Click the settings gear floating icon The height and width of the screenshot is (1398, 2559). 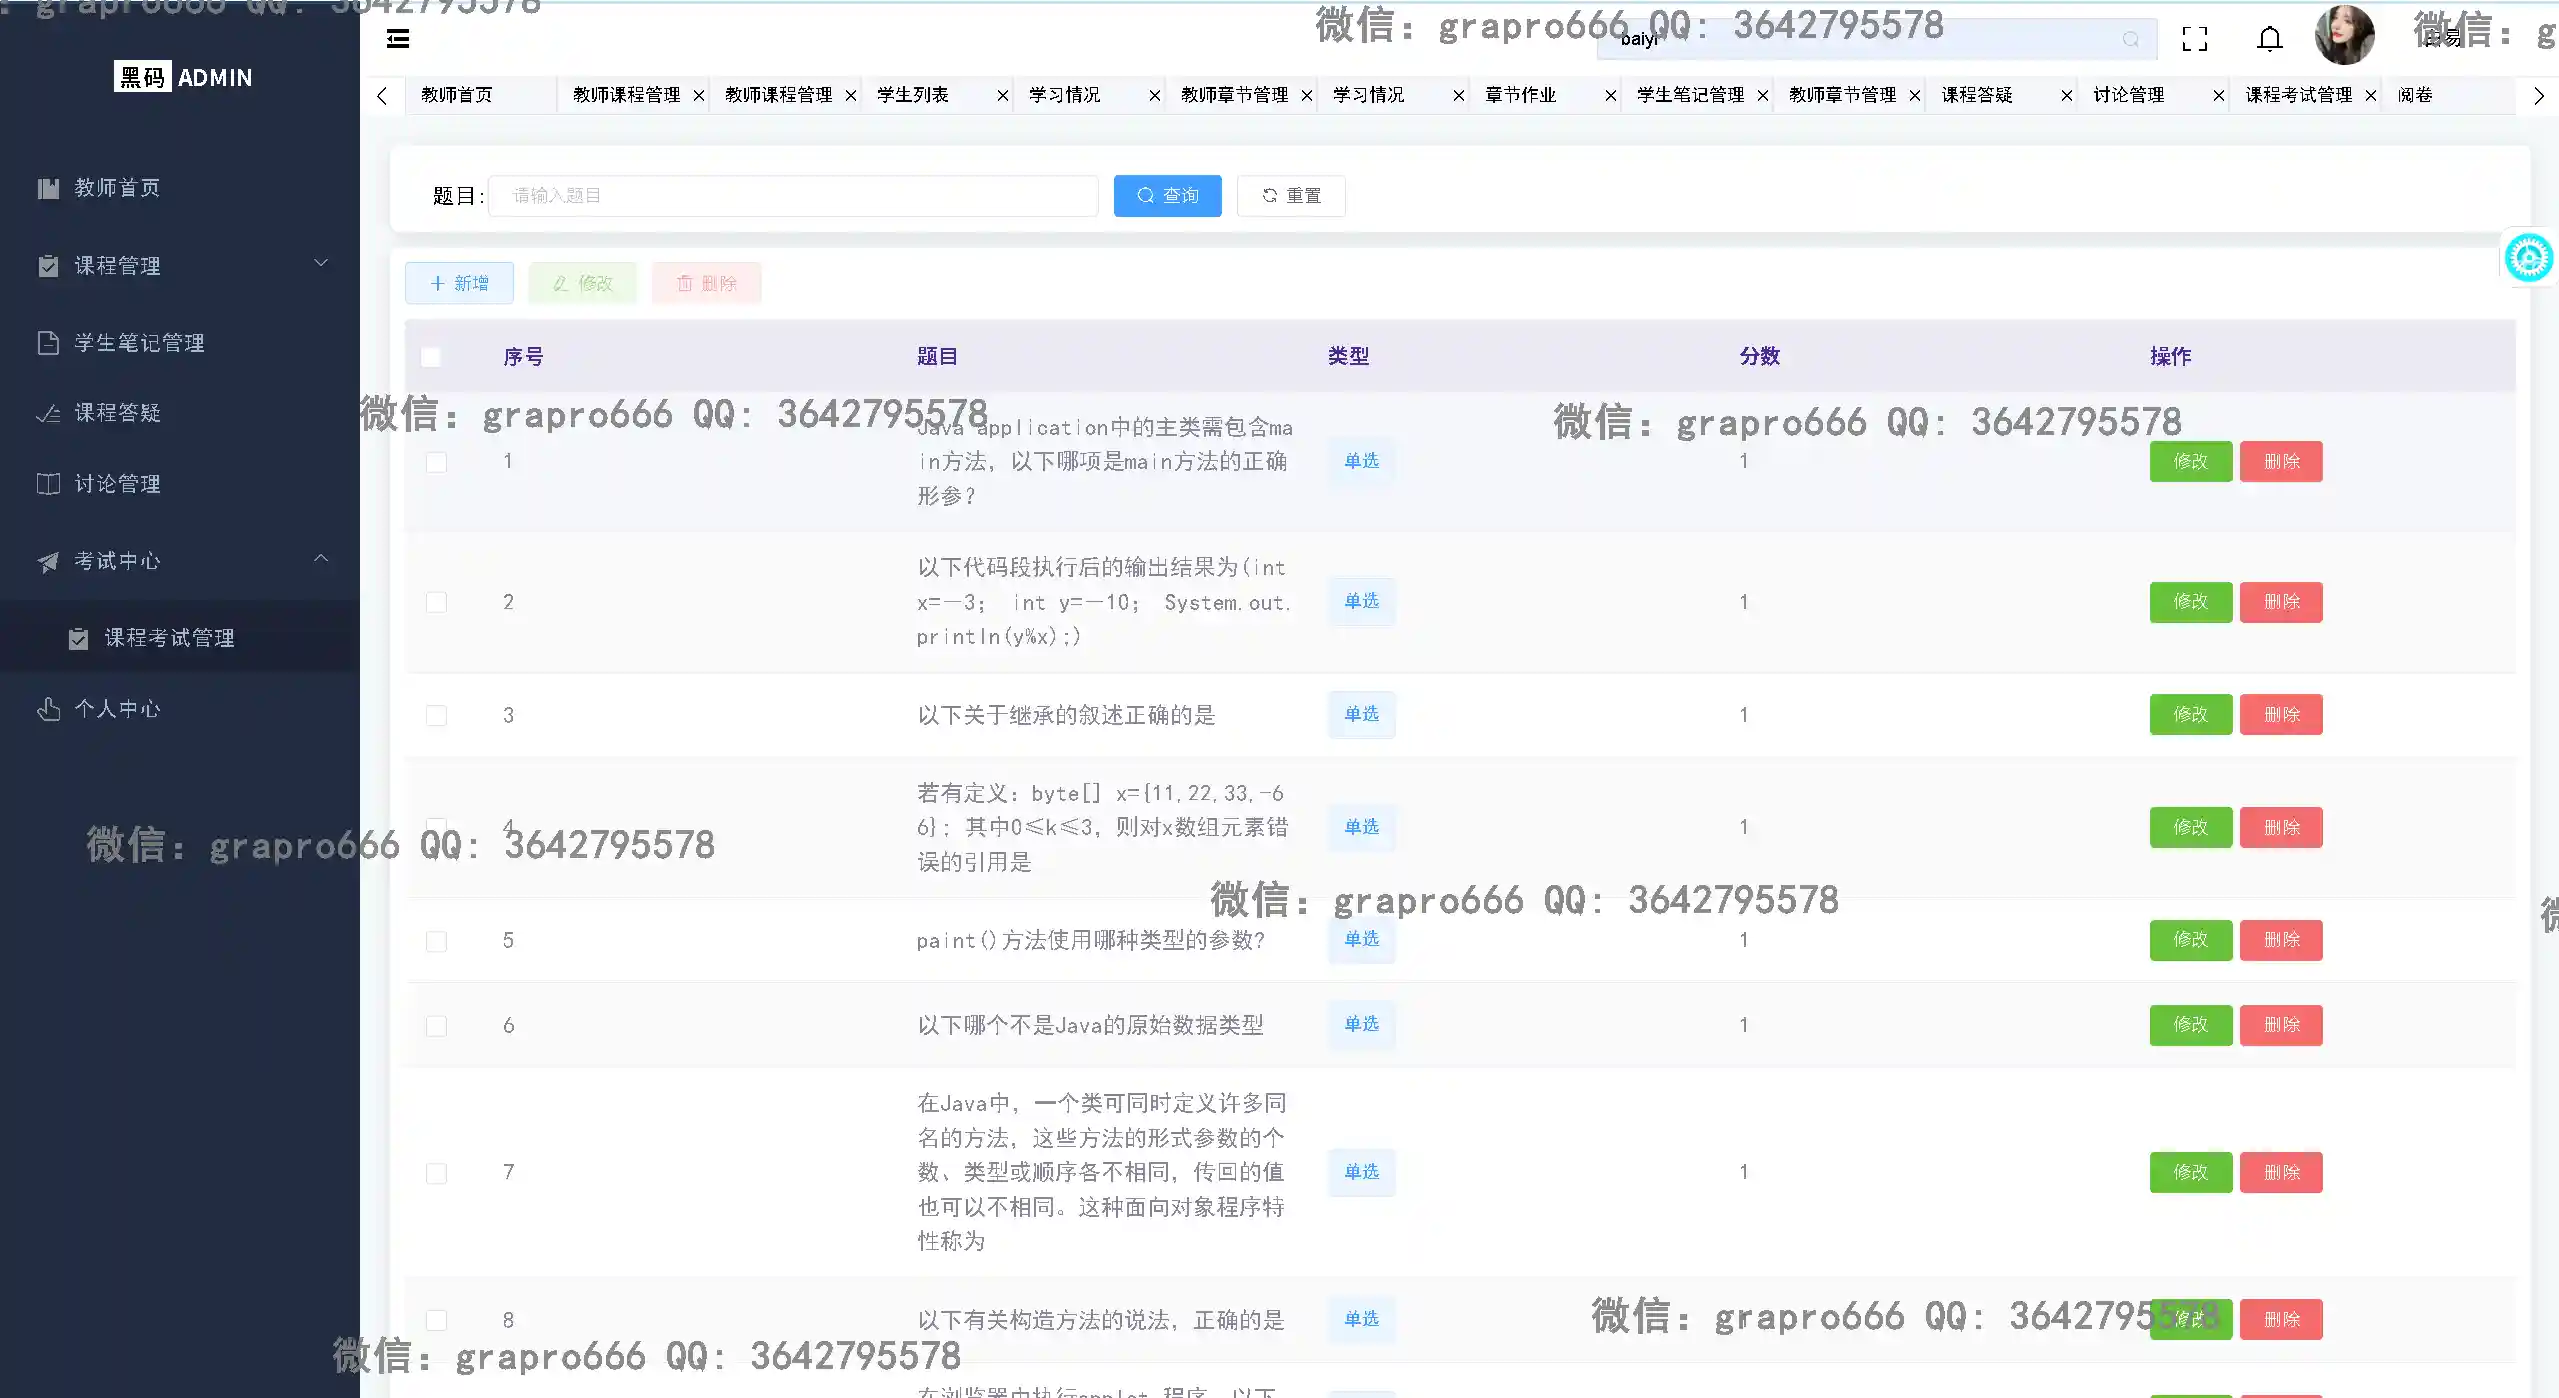click(x=2528, y=259)
